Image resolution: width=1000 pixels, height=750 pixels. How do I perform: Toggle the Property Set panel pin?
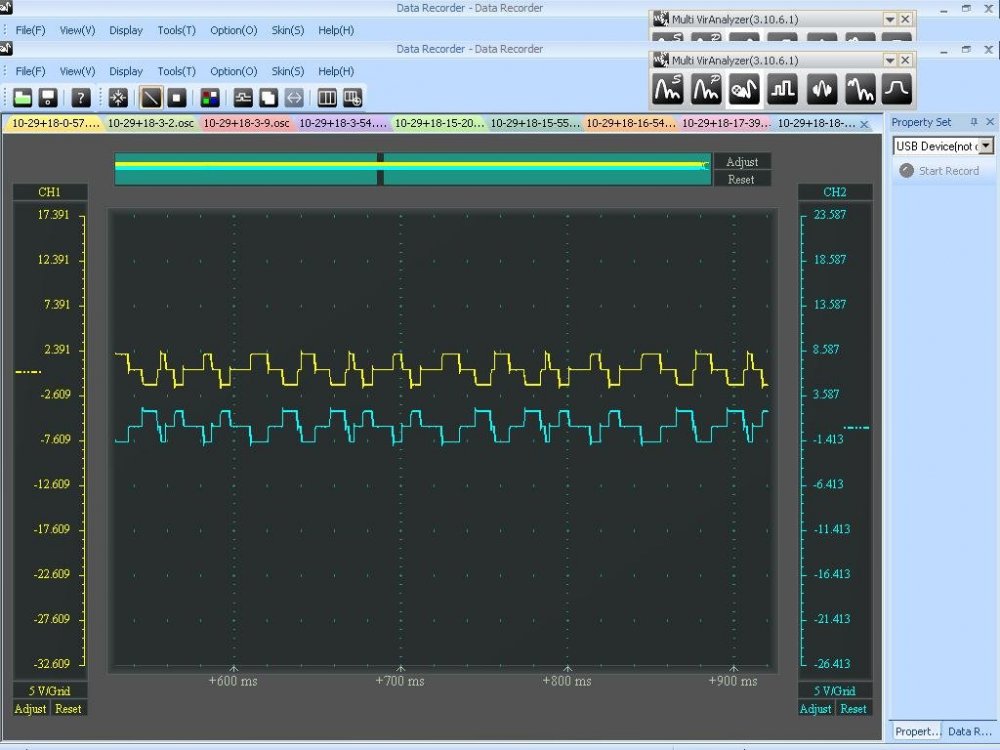974,122
